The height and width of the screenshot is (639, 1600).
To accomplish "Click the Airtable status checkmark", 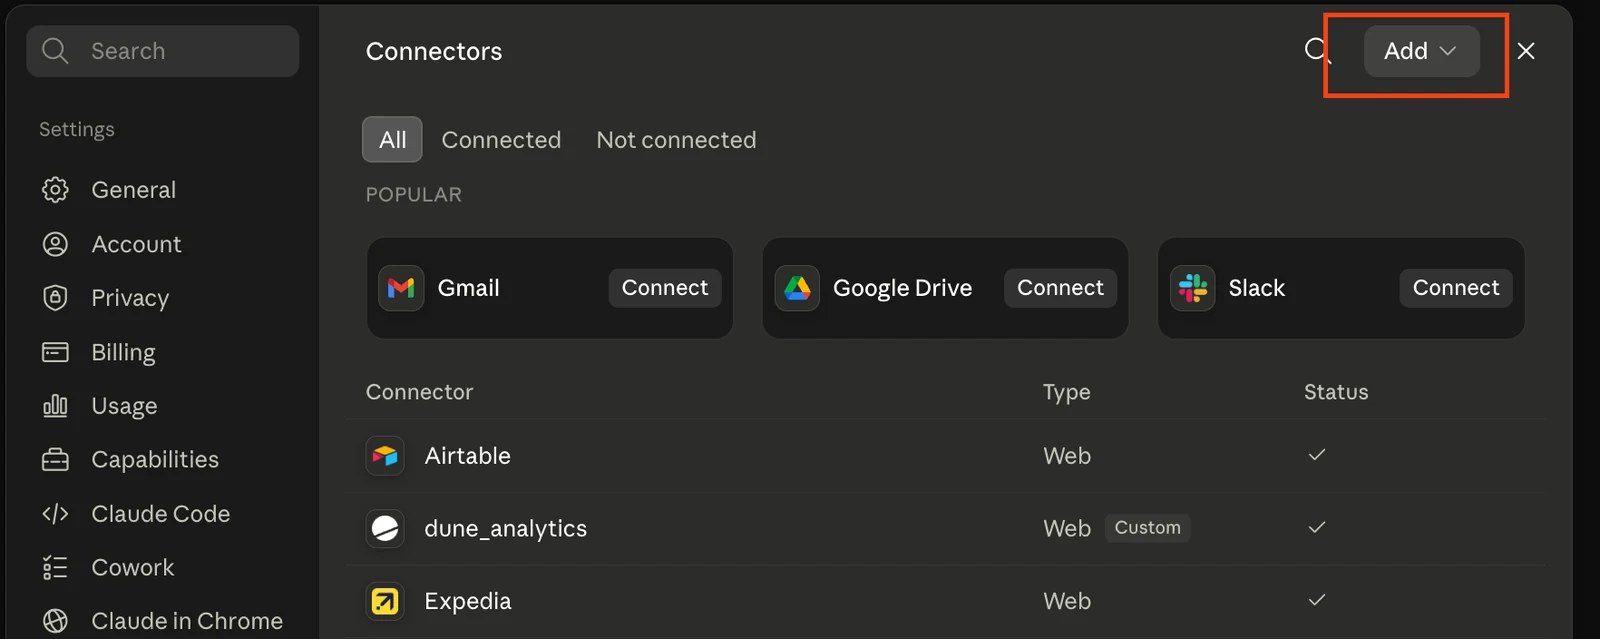I will pyautogui.click(x=1317, y=455).
